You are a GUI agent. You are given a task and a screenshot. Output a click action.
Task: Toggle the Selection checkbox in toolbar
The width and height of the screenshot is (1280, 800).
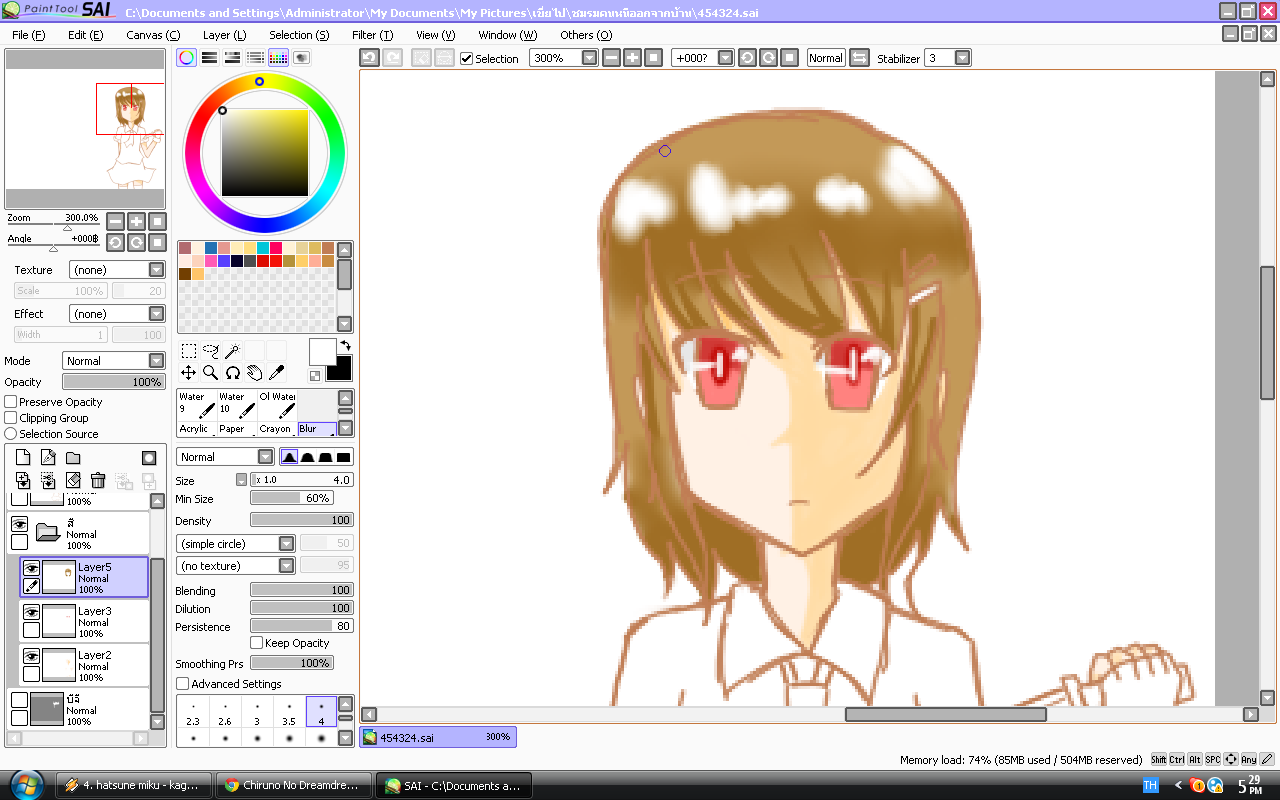point(466,58)
